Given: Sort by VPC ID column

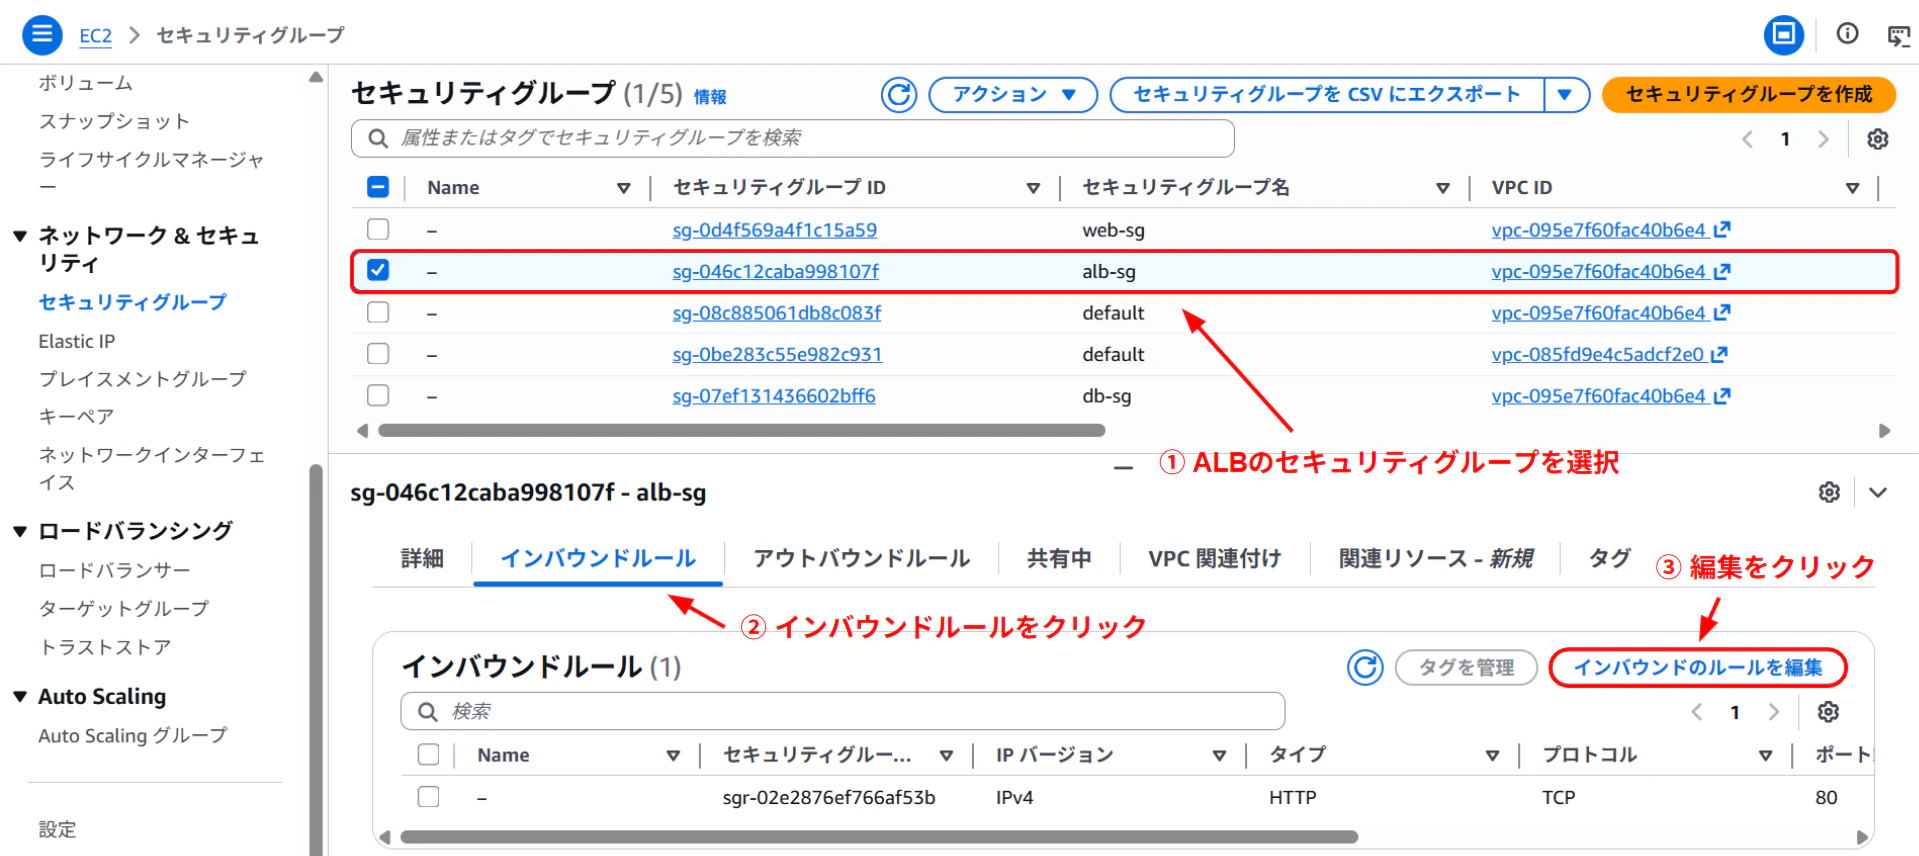Looking at the screenshot, I should pyautogui.click(x=1852, y=188).
